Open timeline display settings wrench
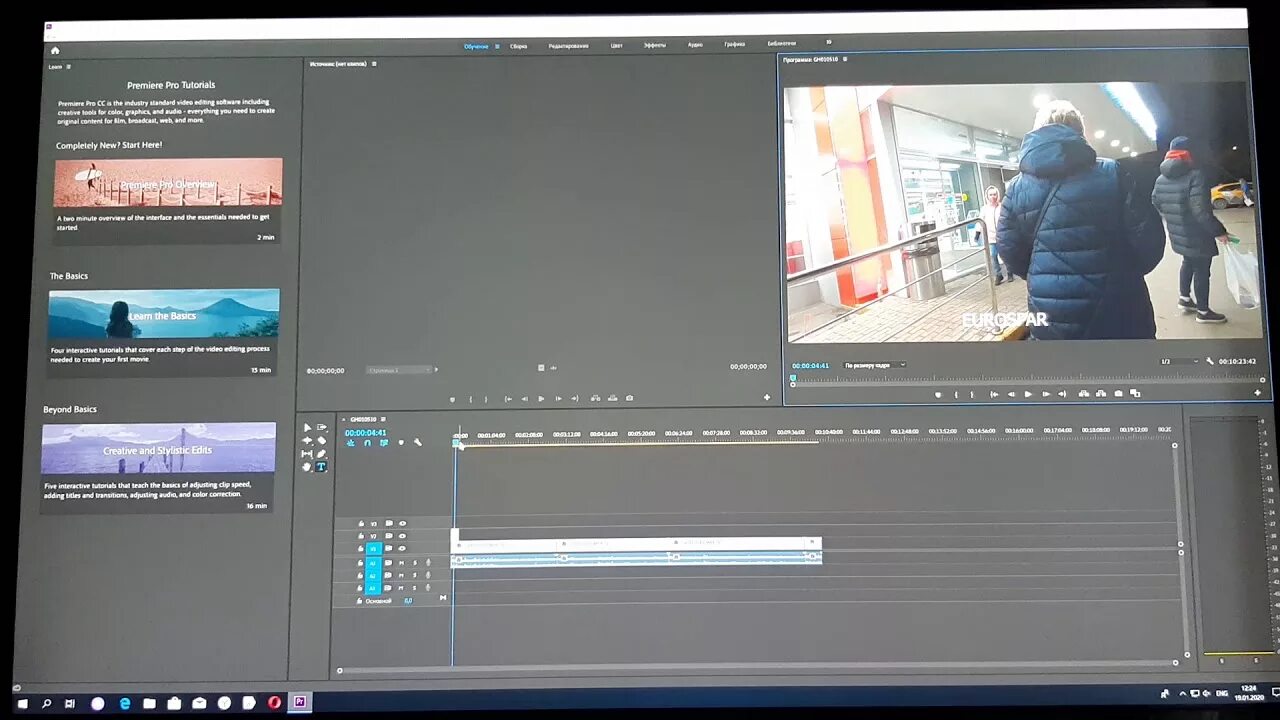 [x=418, y=442]
